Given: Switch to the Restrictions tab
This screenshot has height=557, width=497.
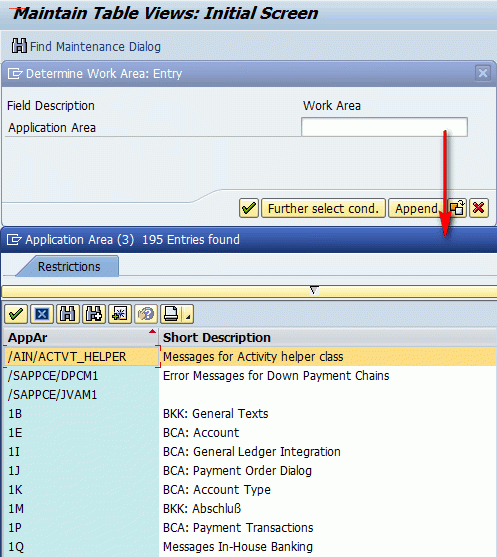Looking at the screenshot, I should tap(69, 266).
